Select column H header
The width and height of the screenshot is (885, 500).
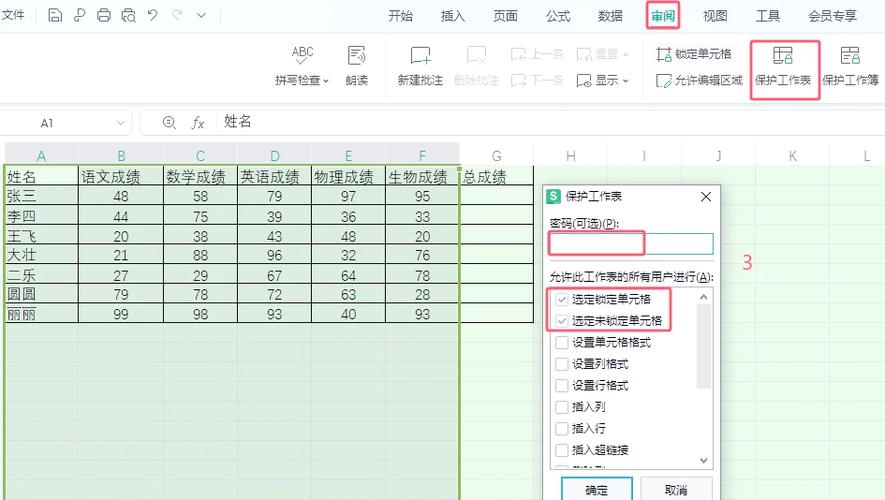[571, 155]
